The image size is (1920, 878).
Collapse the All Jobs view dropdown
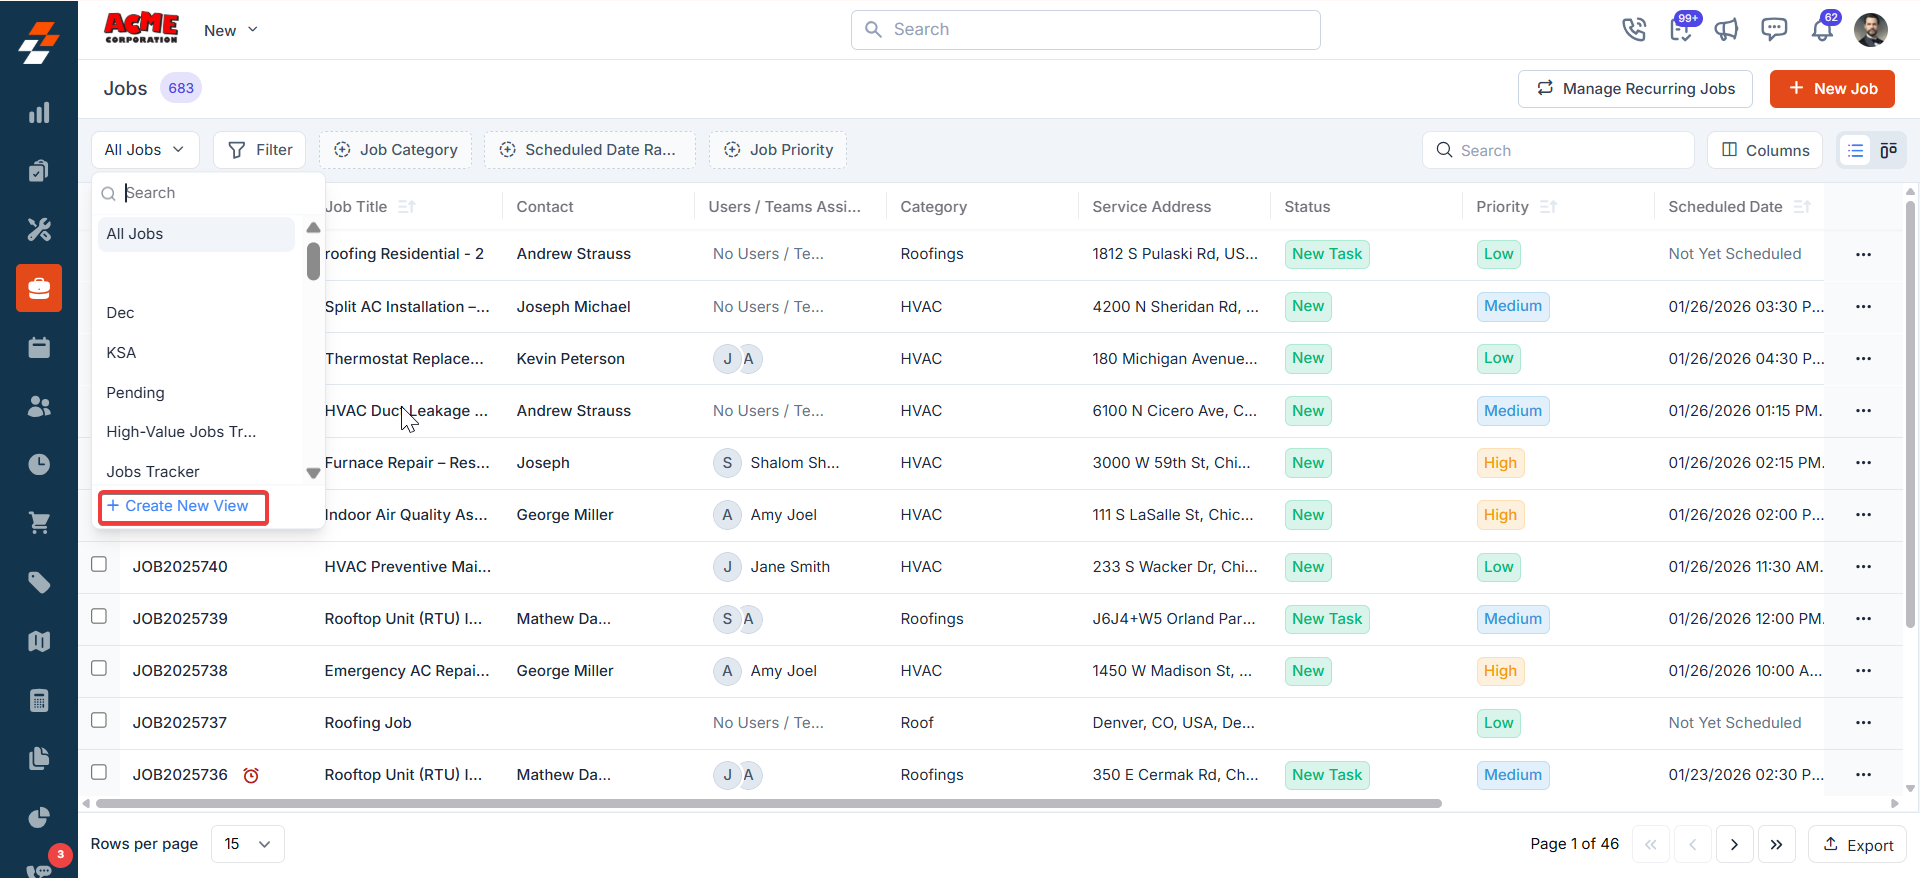point(145,150)
